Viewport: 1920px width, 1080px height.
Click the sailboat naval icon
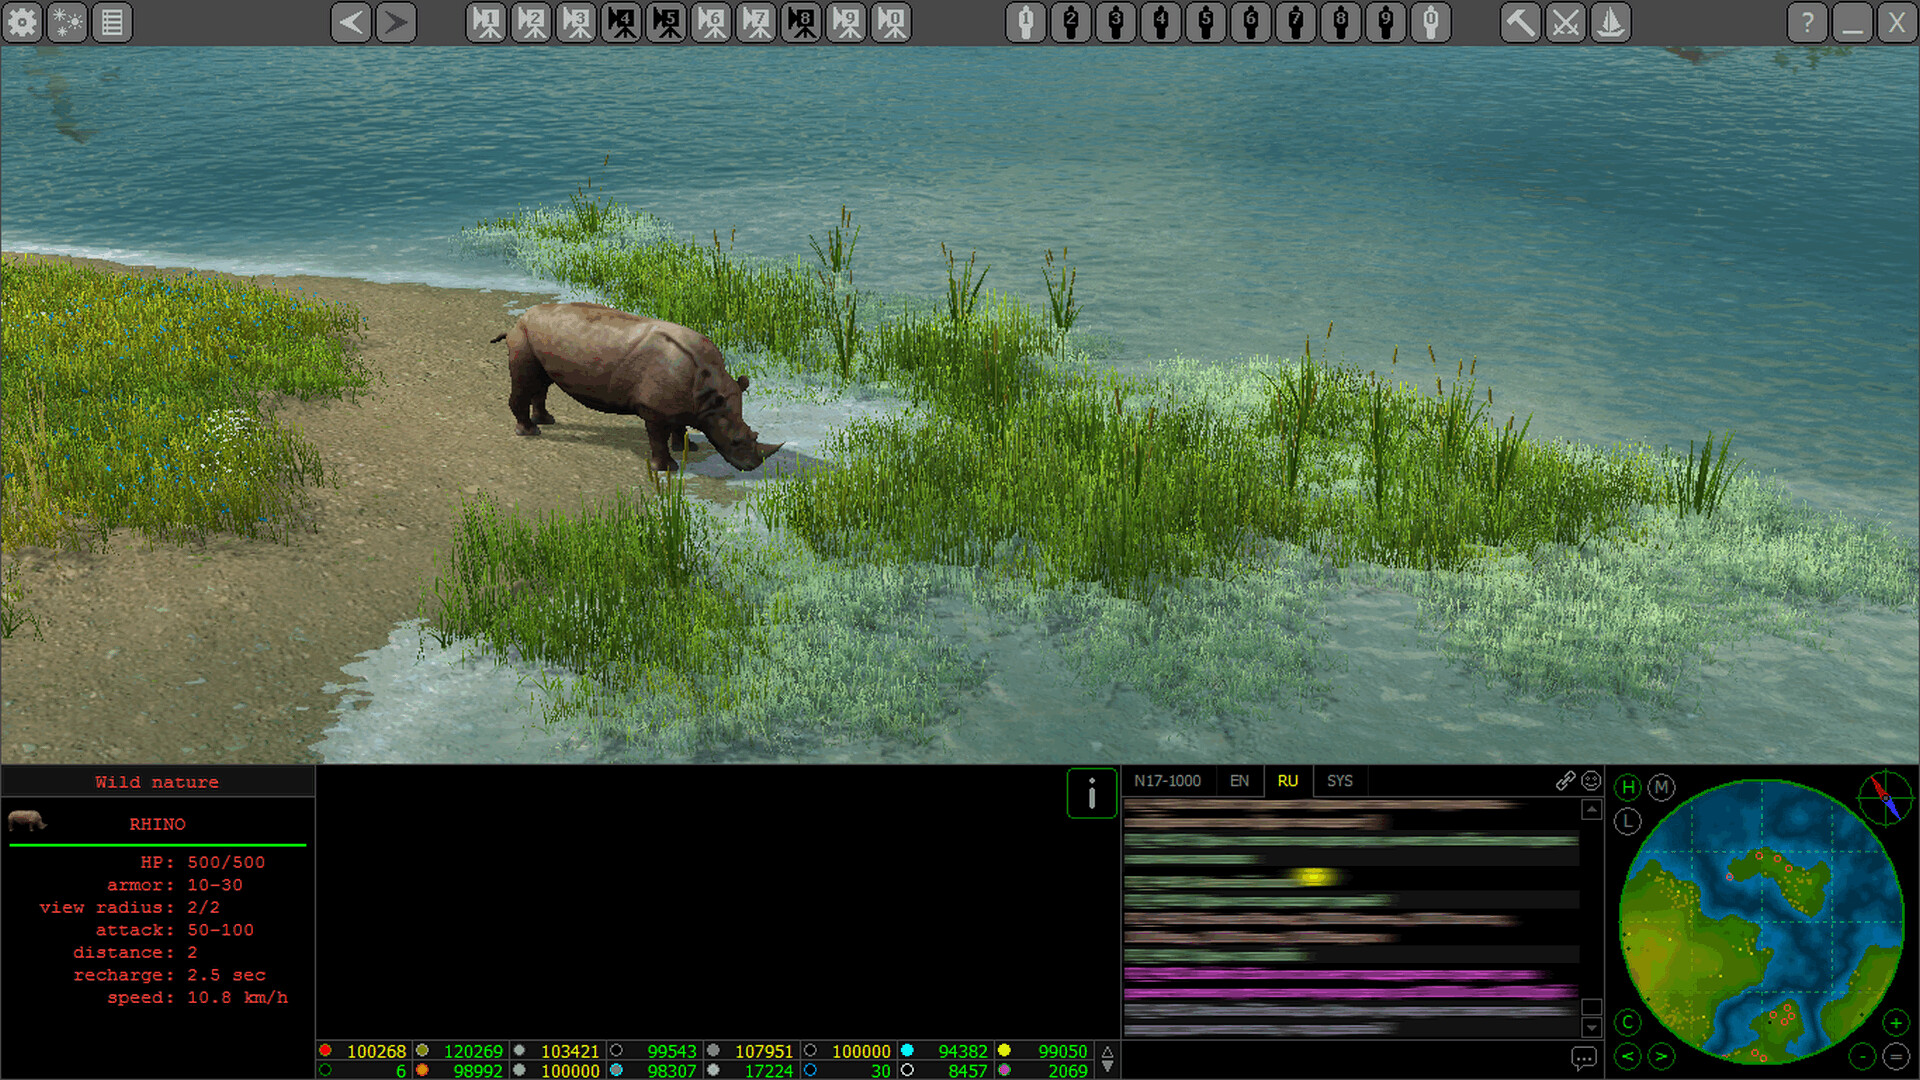click(1609, 22)
